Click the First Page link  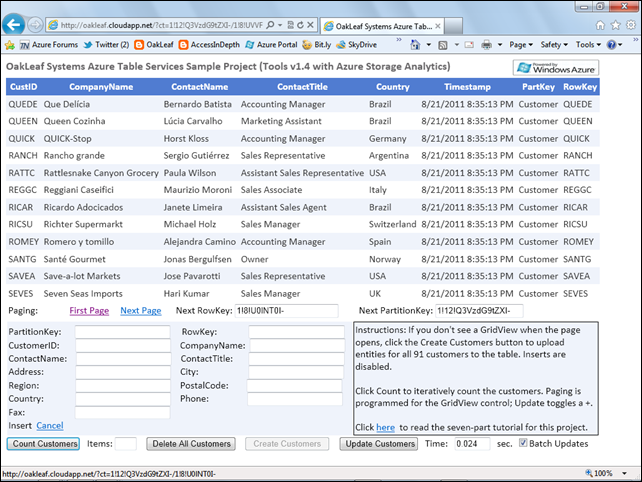pyautogui.click(x=89, y=311)
